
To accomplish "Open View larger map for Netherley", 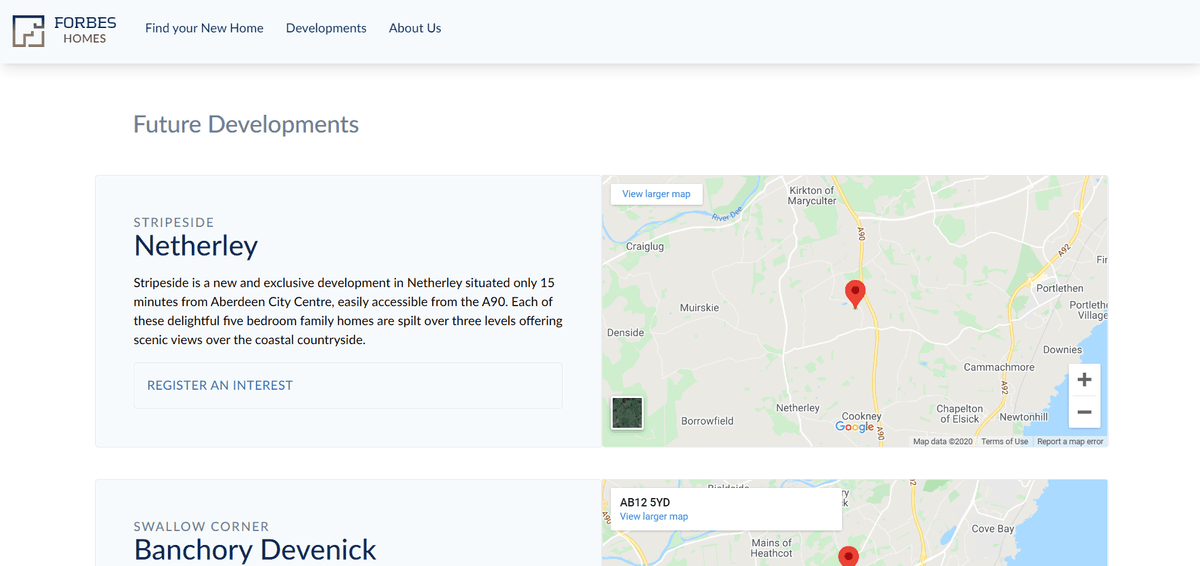I will click(656, 194).
